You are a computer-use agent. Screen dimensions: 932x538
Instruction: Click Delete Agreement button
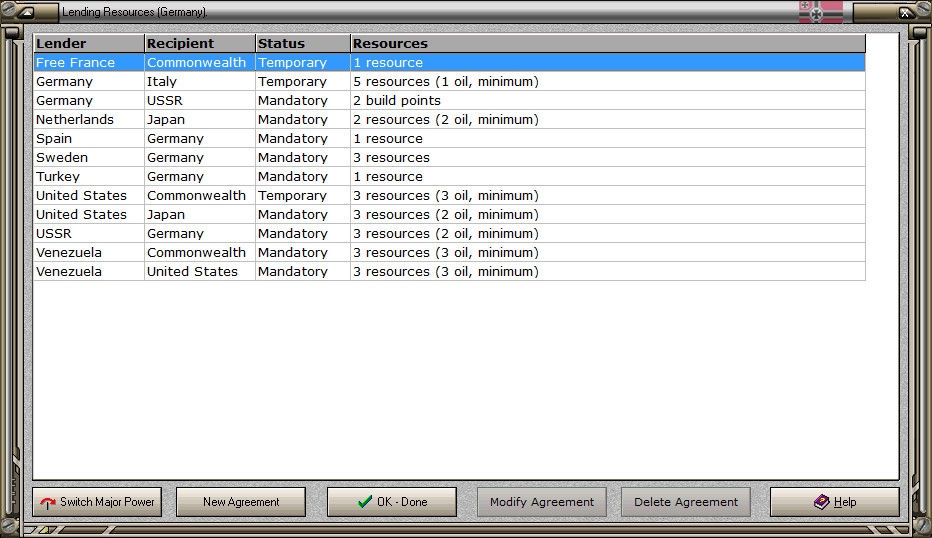685,502
